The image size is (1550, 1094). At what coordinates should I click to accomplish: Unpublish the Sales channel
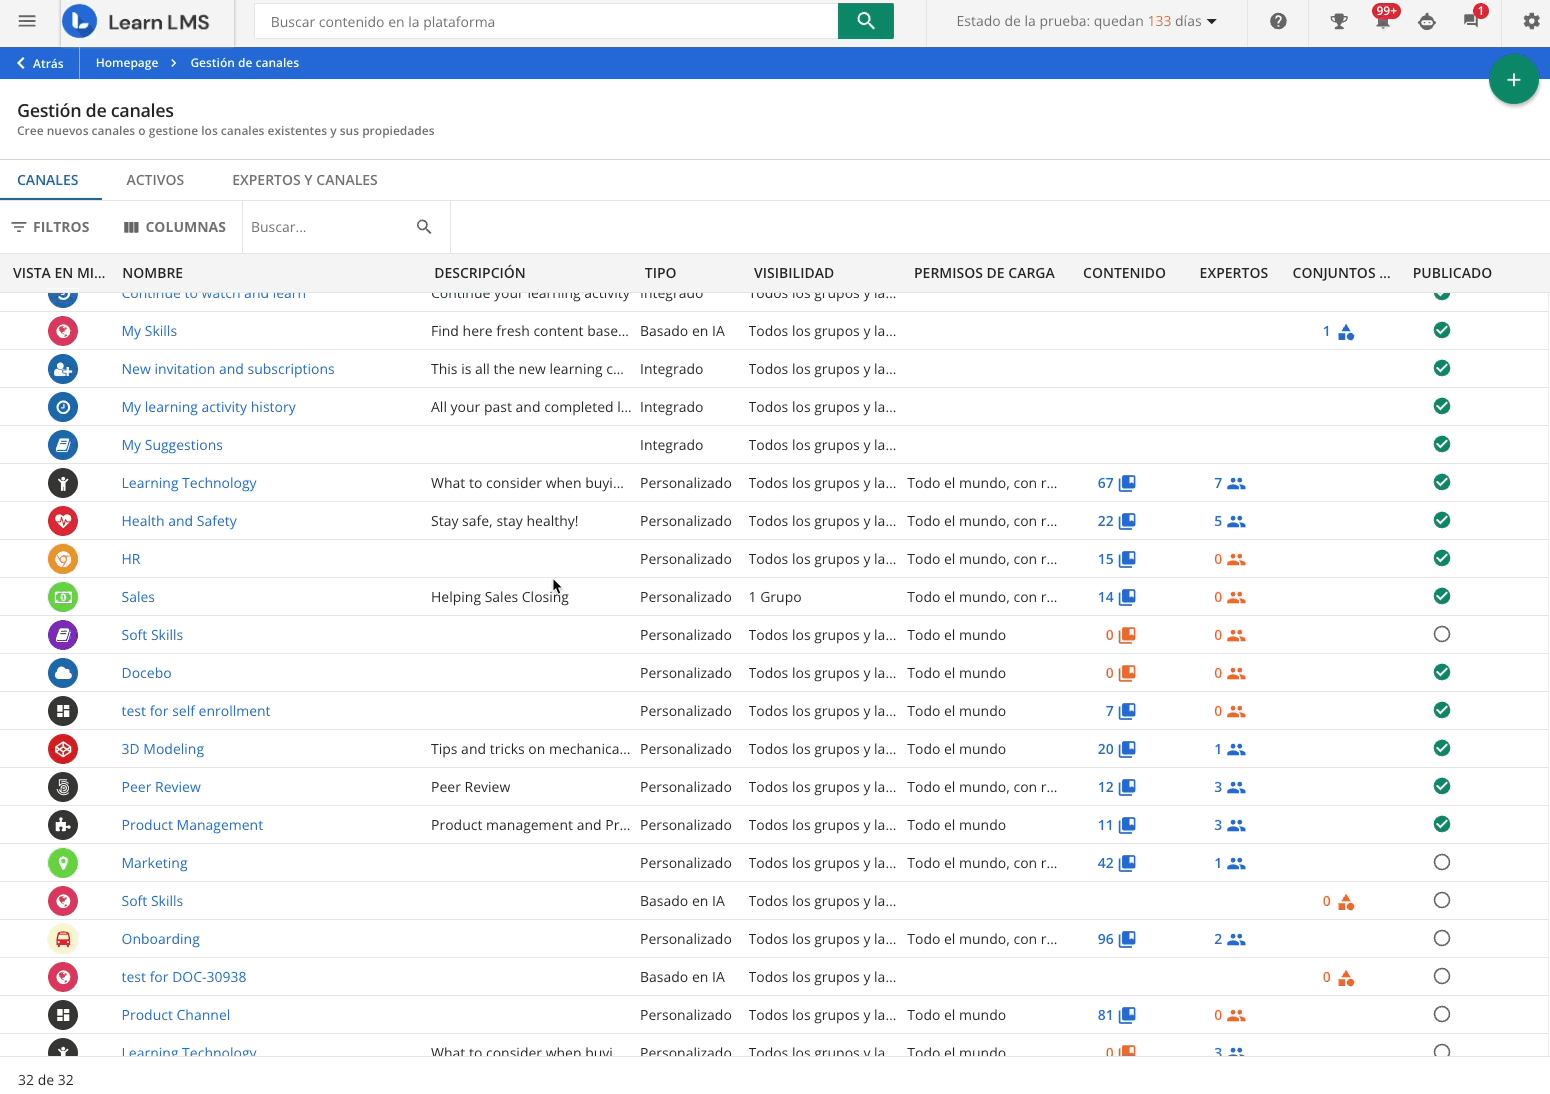(x=1442, y=596)
